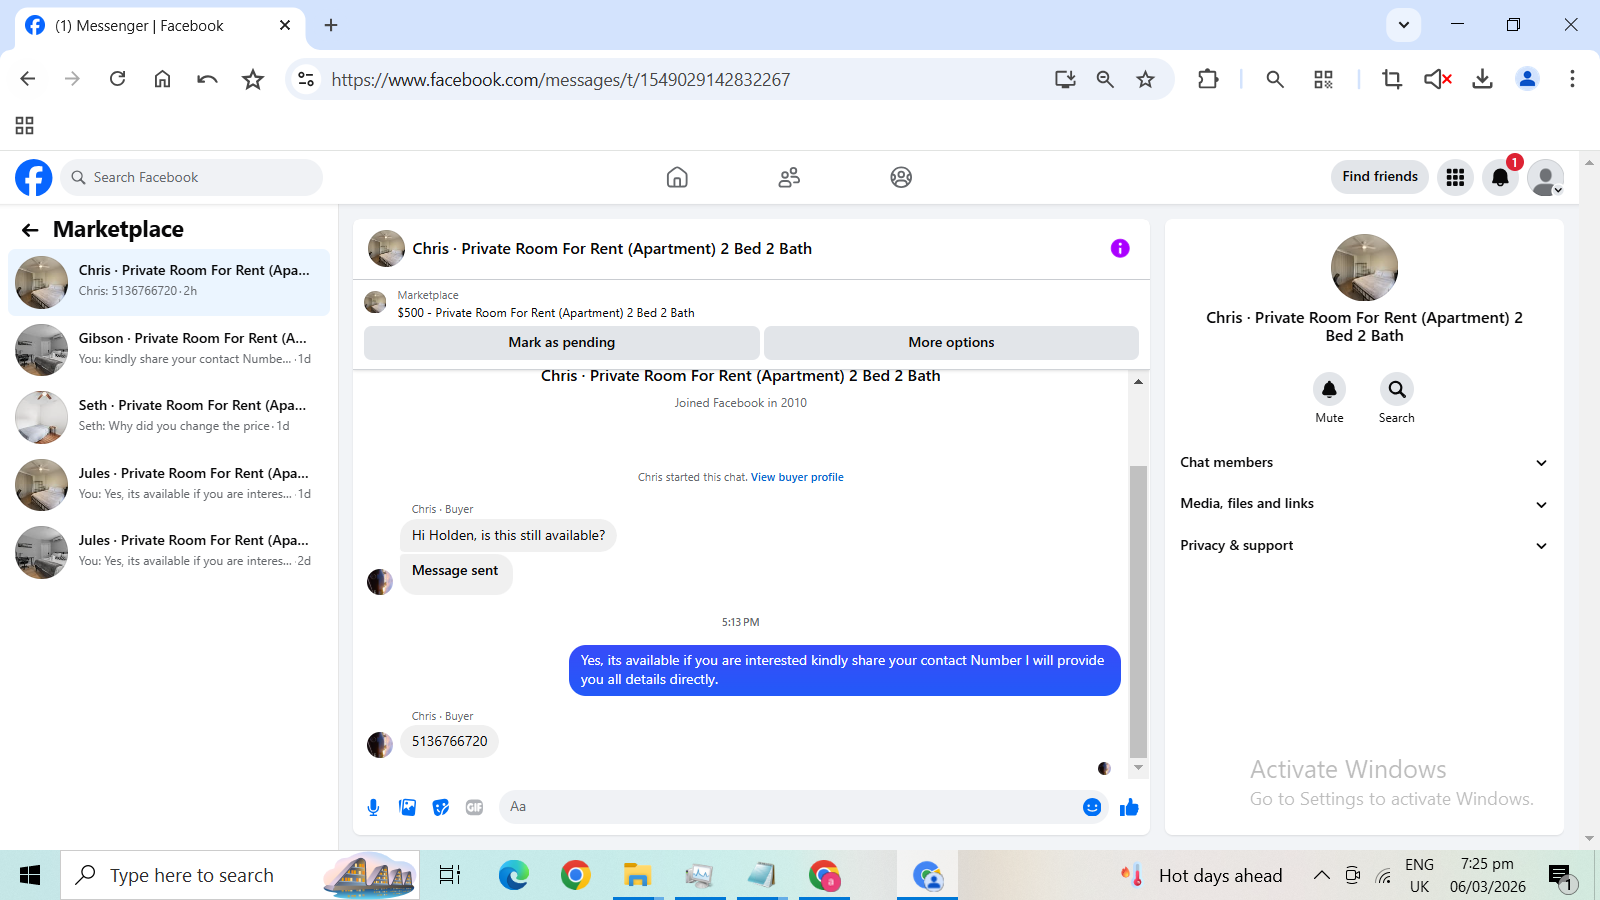Click Mark as pending button
1600x900 pixels.
(x=562, y=342)
